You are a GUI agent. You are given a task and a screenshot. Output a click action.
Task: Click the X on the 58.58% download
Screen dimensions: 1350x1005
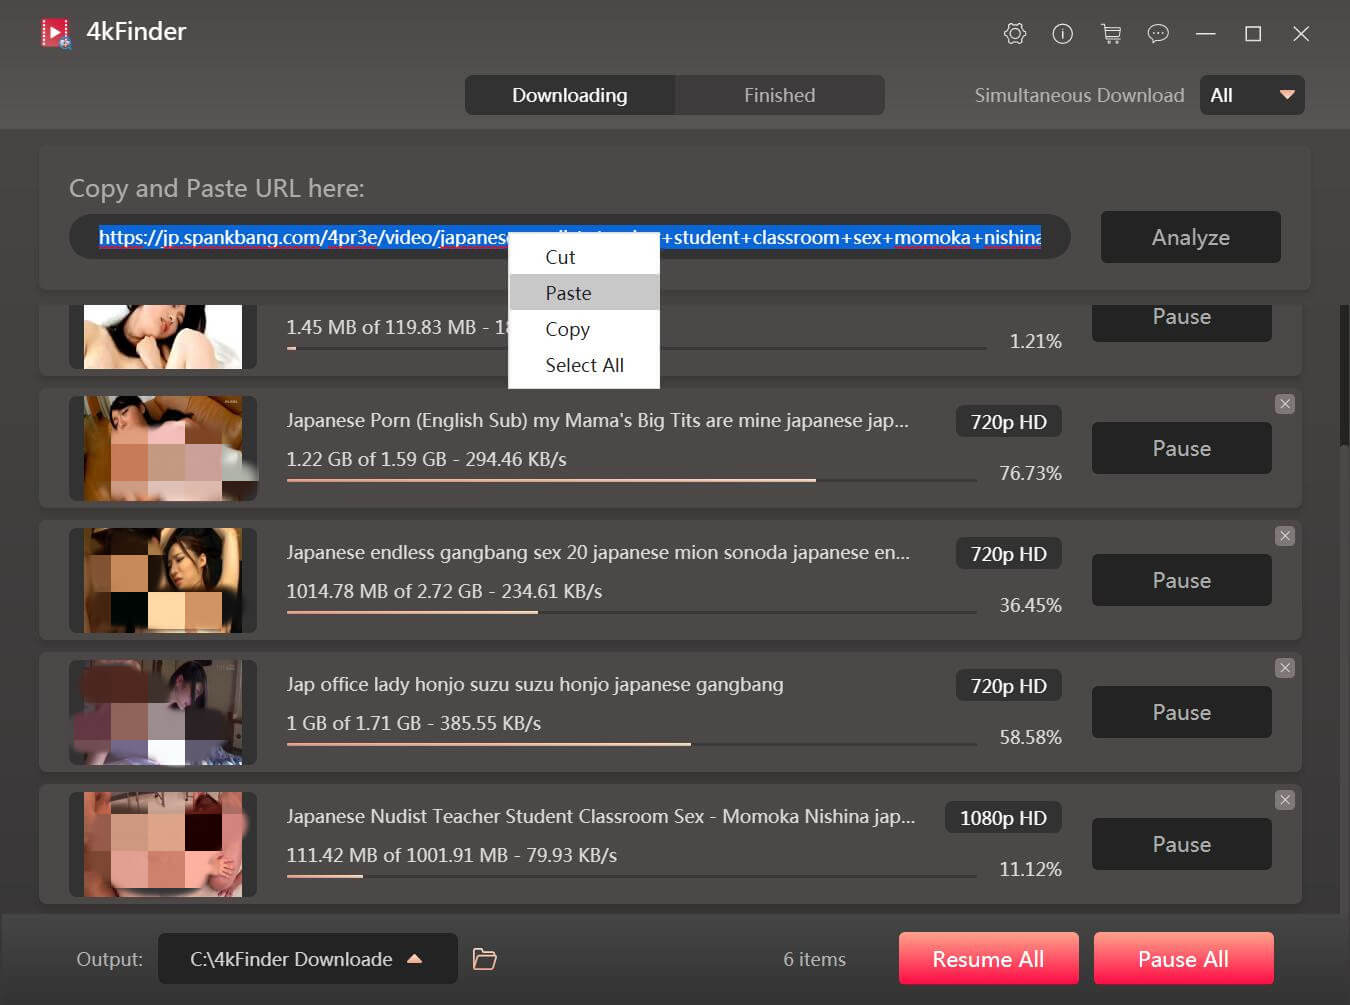coord(1285,668)
